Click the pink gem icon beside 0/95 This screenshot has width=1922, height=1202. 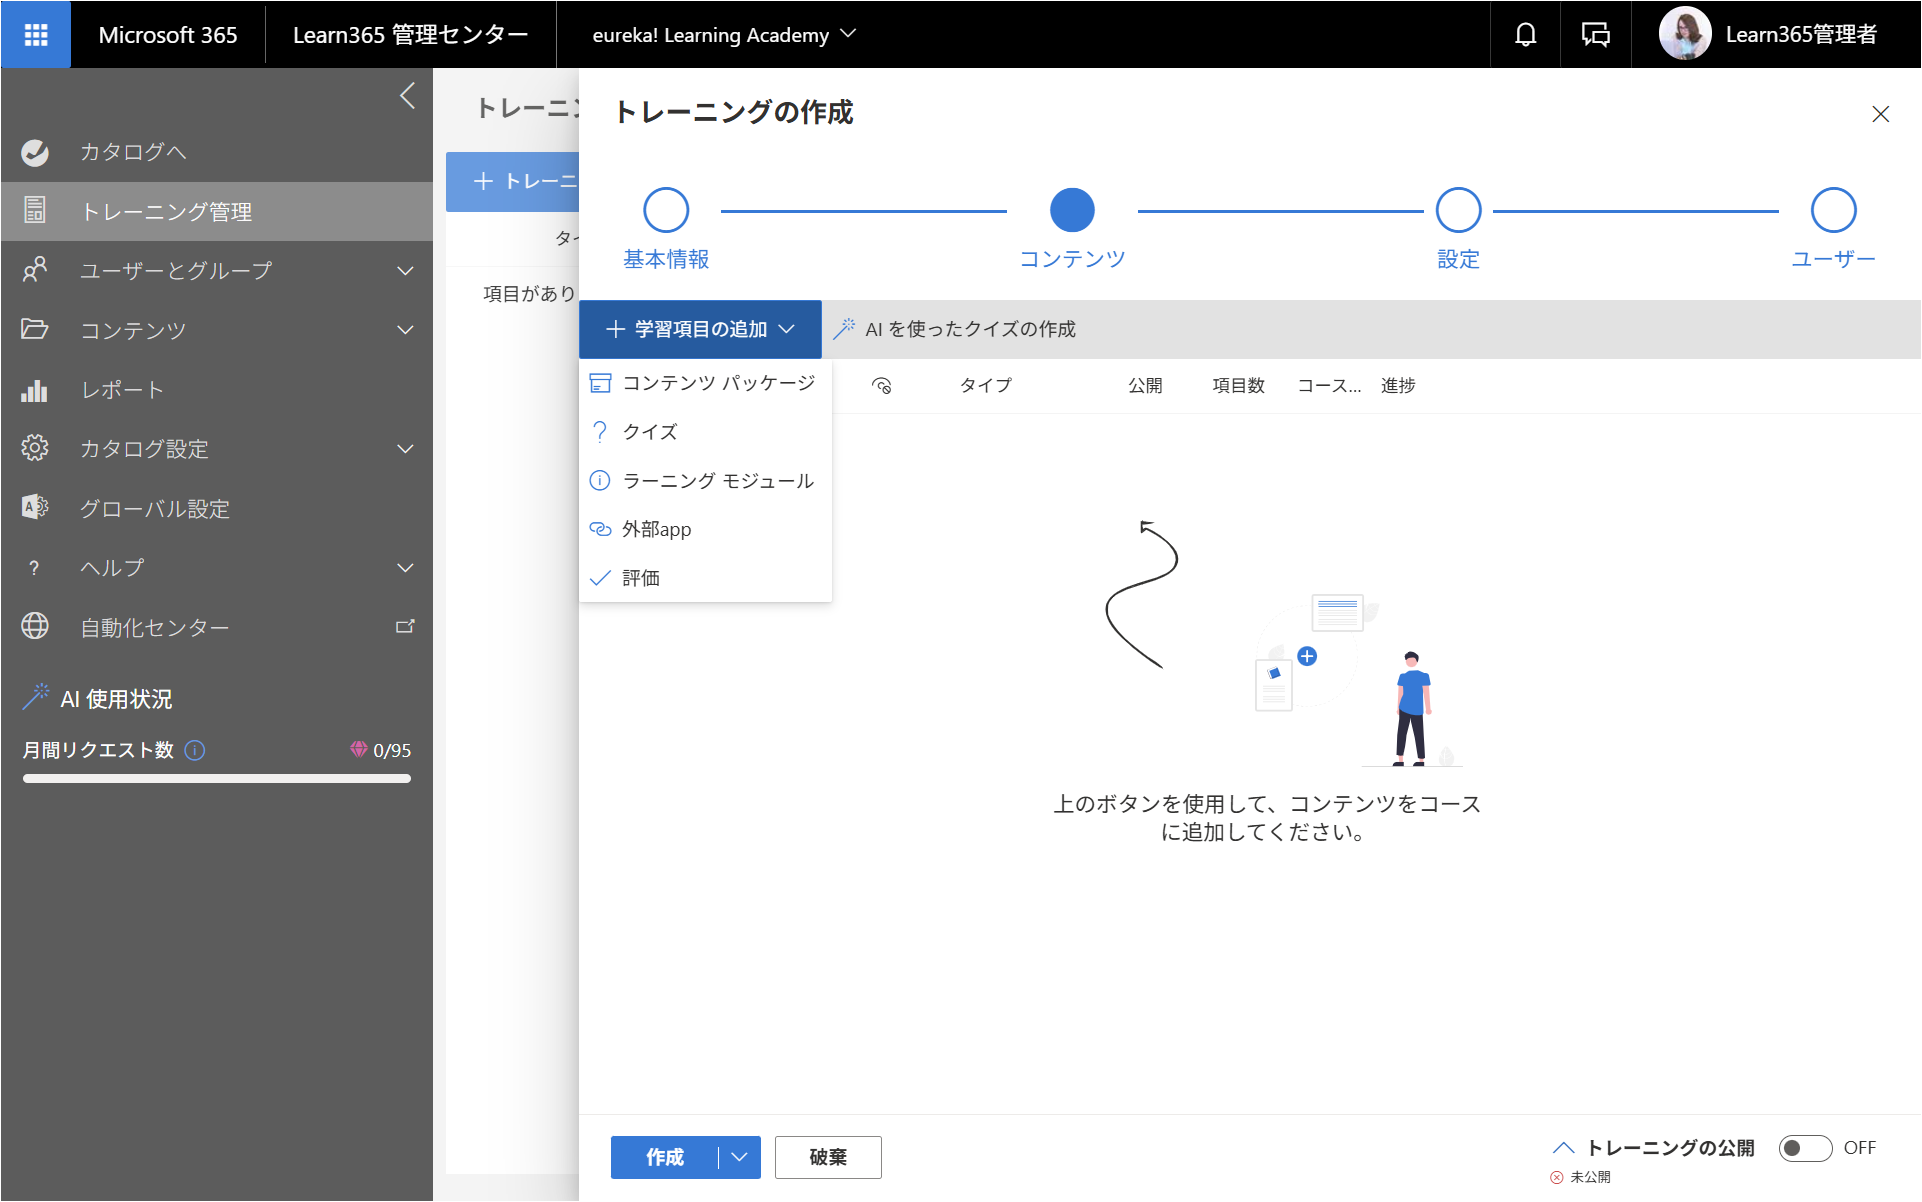[358, 749]
